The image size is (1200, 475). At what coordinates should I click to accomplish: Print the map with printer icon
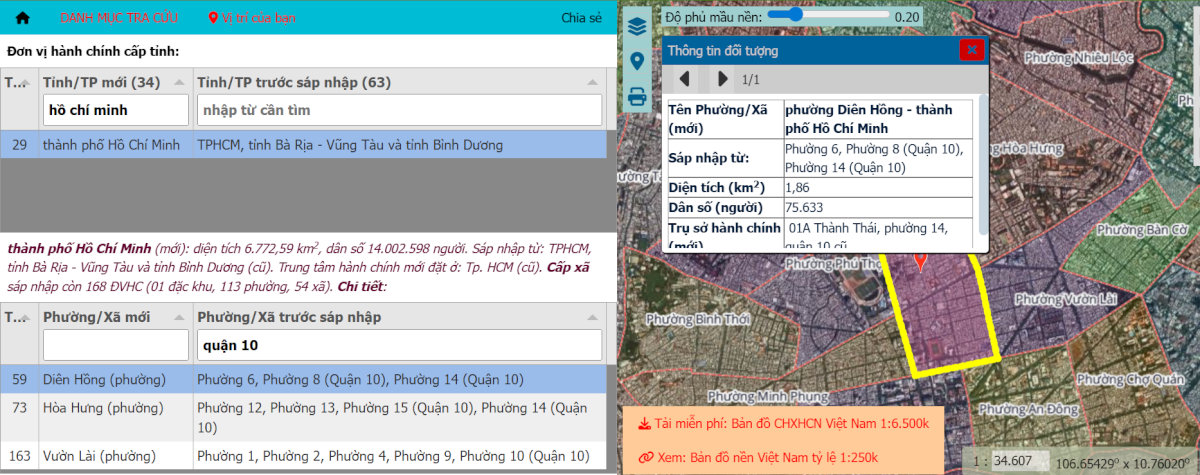[x=636, y=97]
